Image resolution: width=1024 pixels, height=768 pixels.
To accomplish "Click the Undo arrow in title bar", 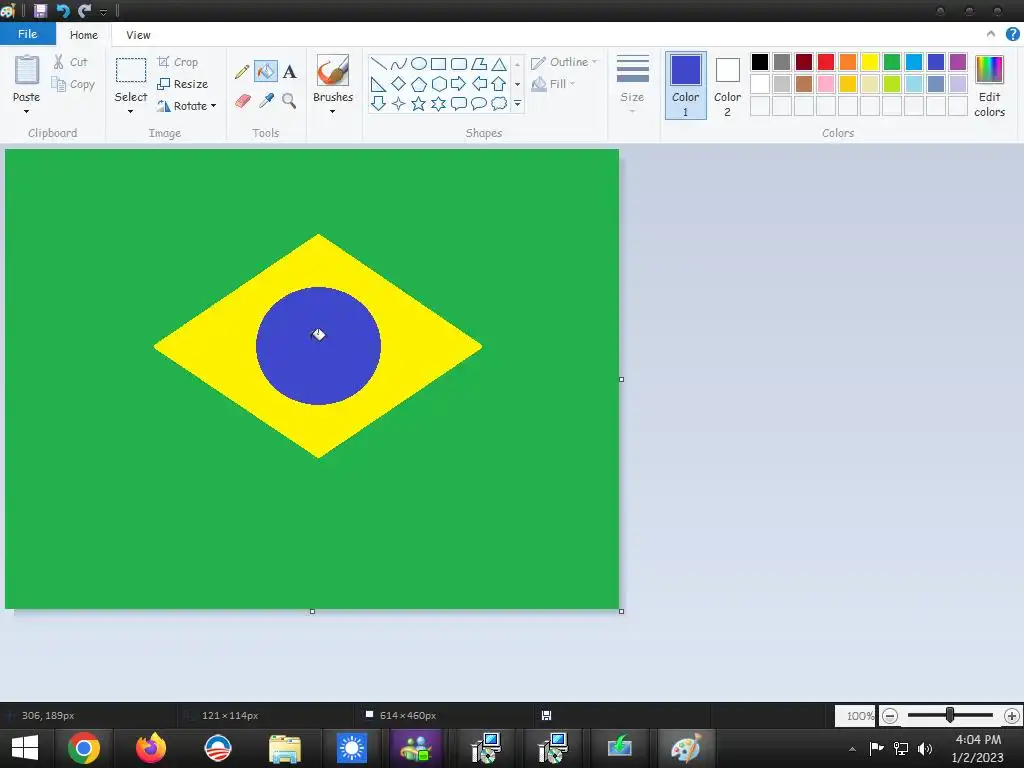I will [x=63, y=10].
